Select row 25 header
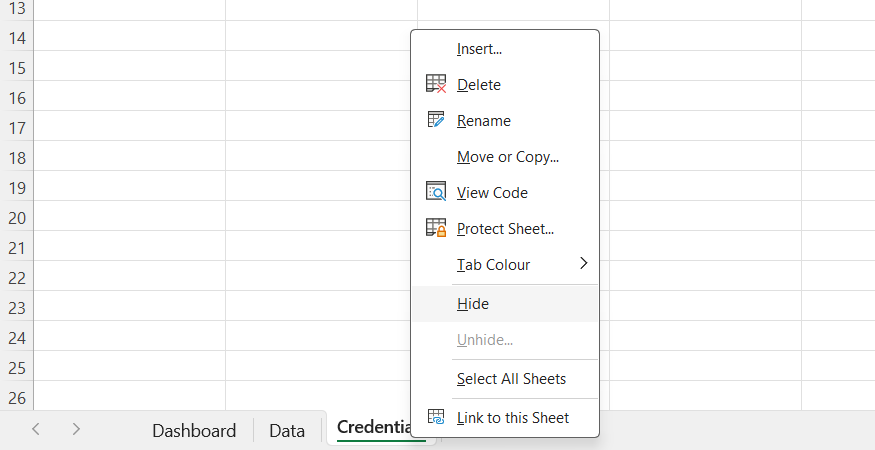The height and width of the screenshot is (450, 875). (17, 368)
